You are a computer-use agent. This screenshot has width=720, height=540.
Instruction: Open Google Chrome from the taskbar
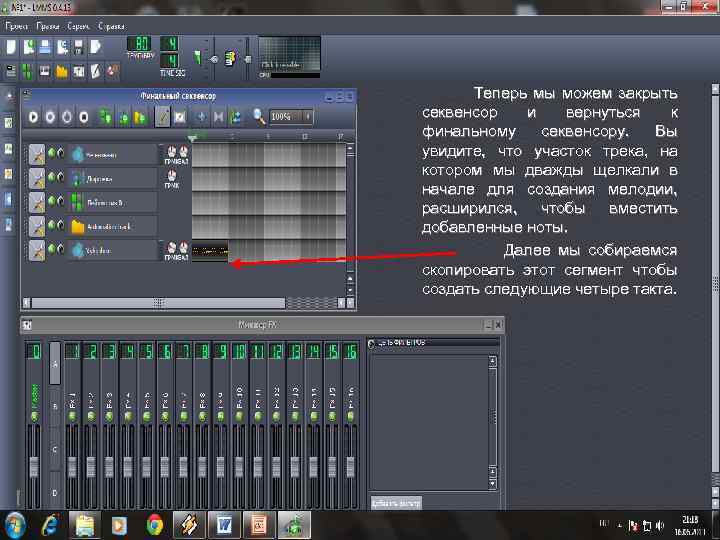coord(155,524)
